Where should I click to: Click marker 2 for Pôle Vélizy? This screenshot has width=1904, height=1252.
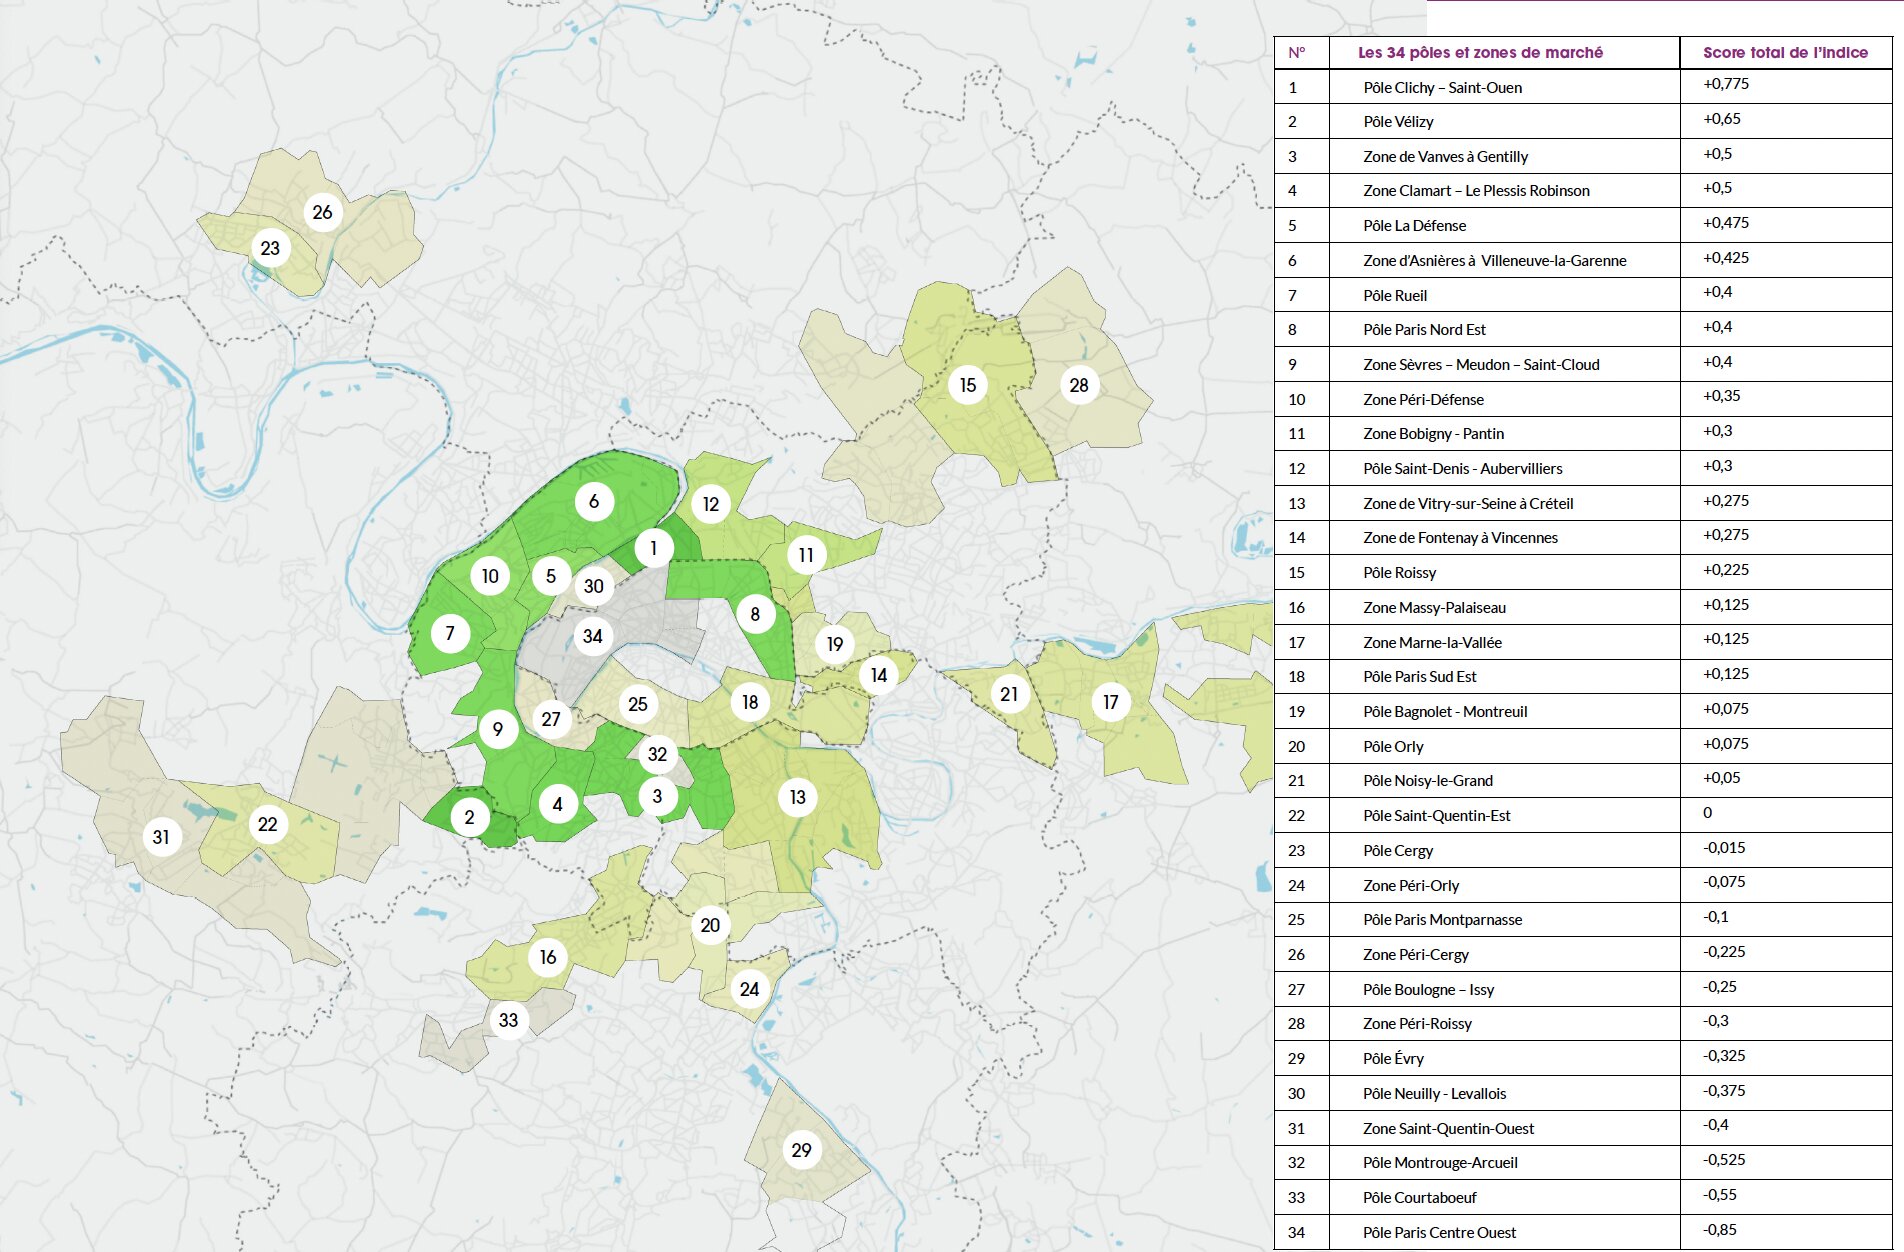(x=468, y=818)
